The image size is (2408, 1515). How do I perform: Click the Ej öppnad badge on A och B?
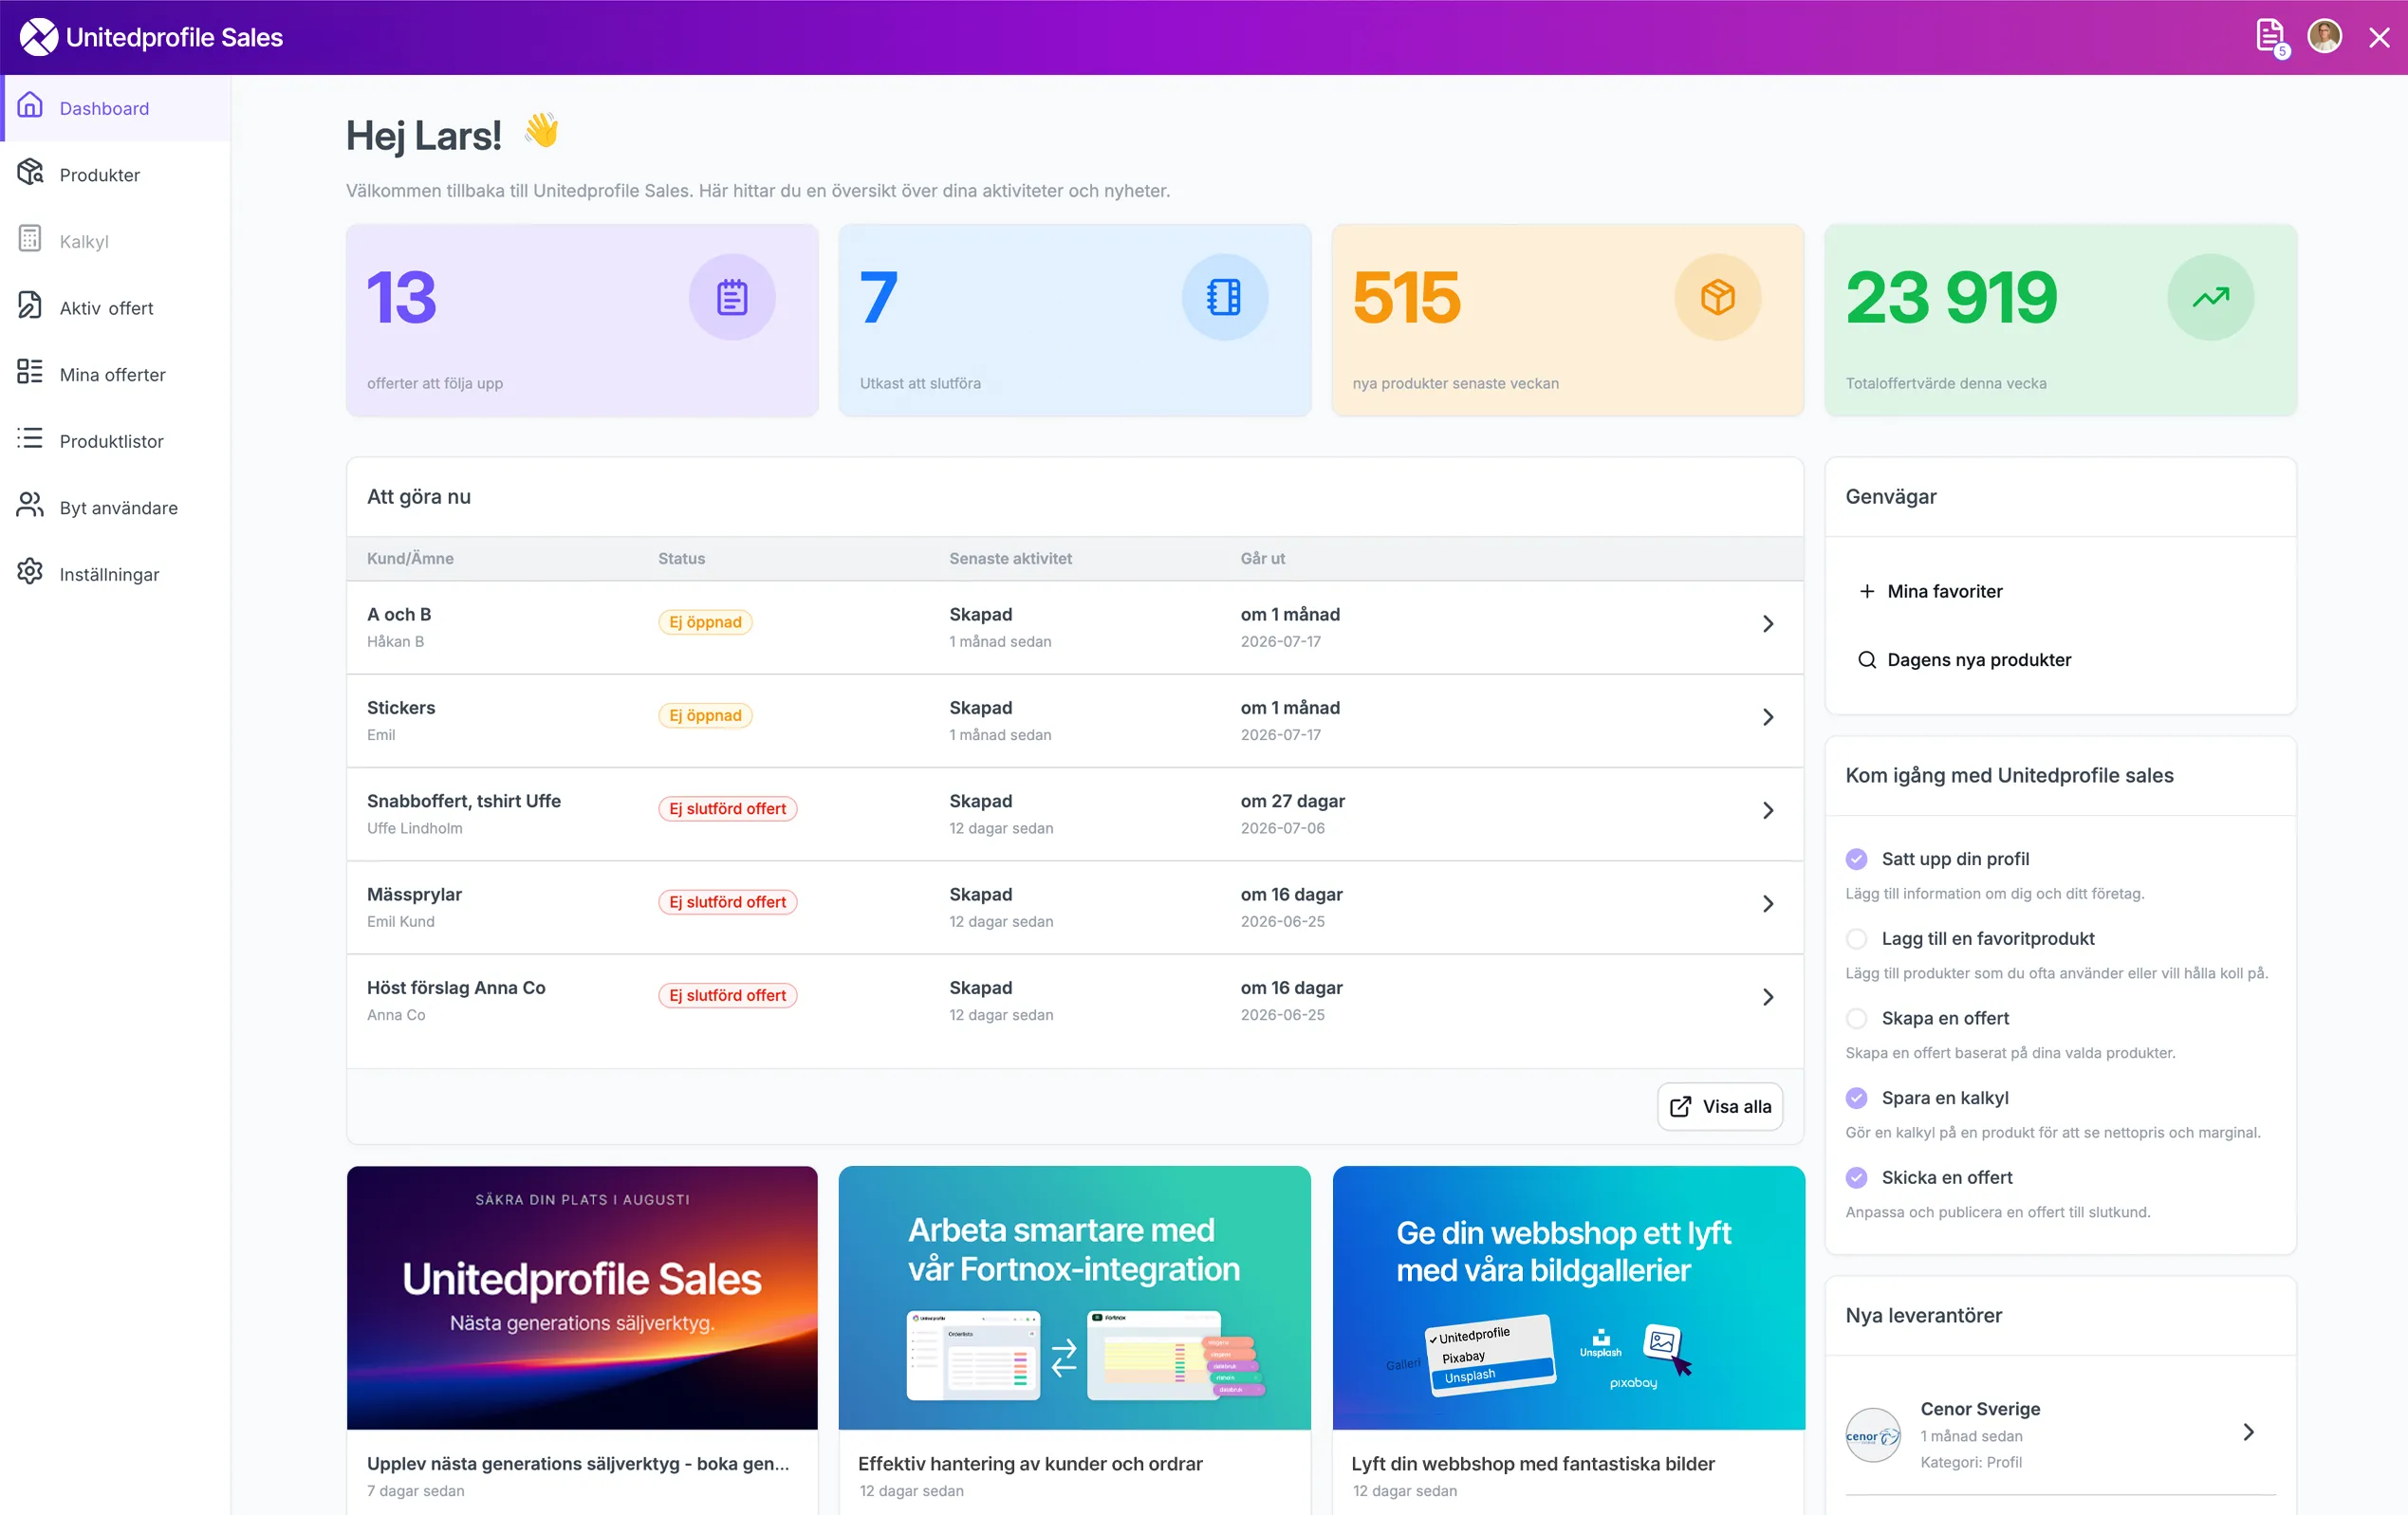(x=705, y=622)
